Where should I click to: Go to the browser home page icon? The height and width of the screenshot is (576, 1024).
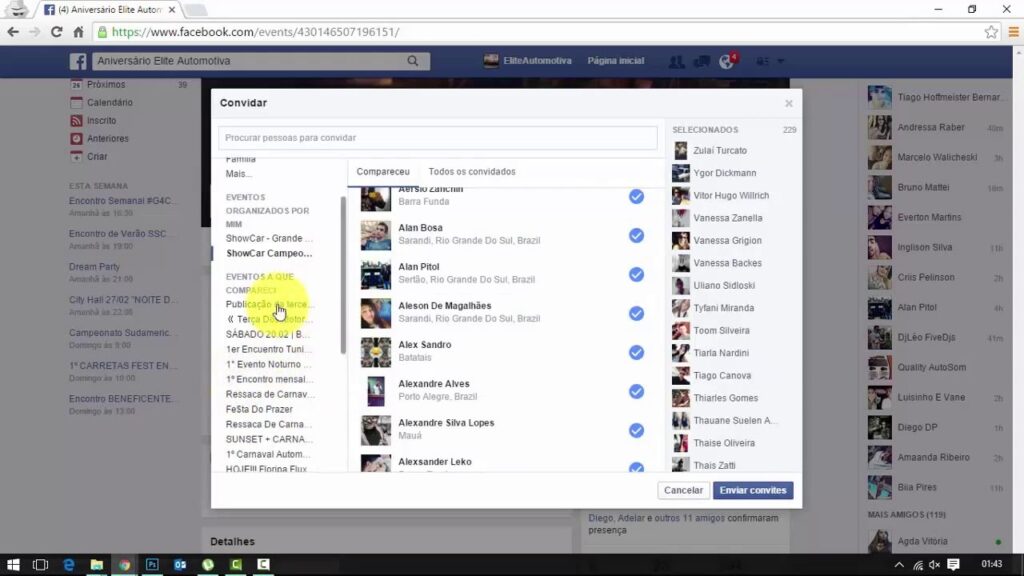point(78,32)
